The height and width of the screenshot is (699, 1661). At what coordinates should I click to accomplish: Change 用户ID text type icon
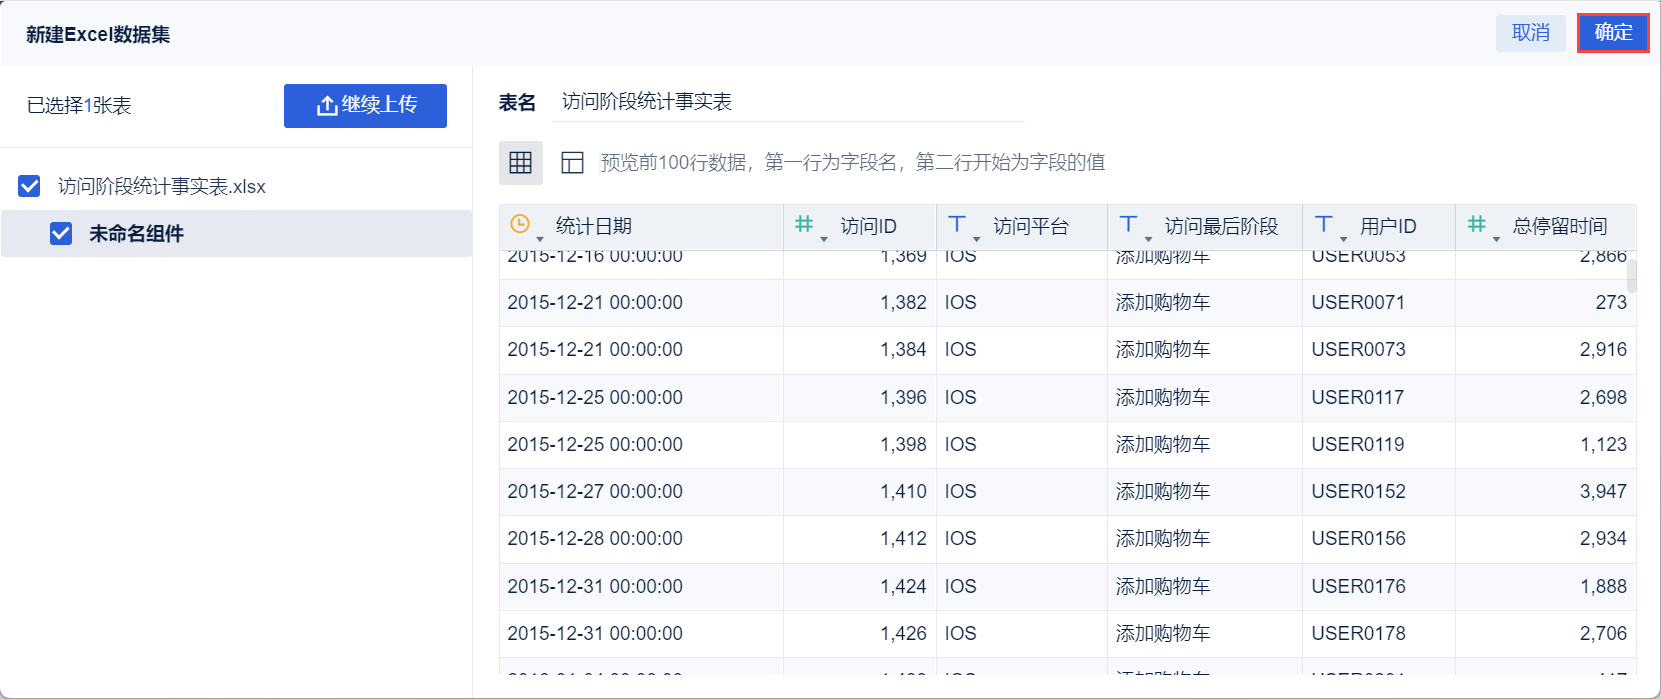(1324, 224)
